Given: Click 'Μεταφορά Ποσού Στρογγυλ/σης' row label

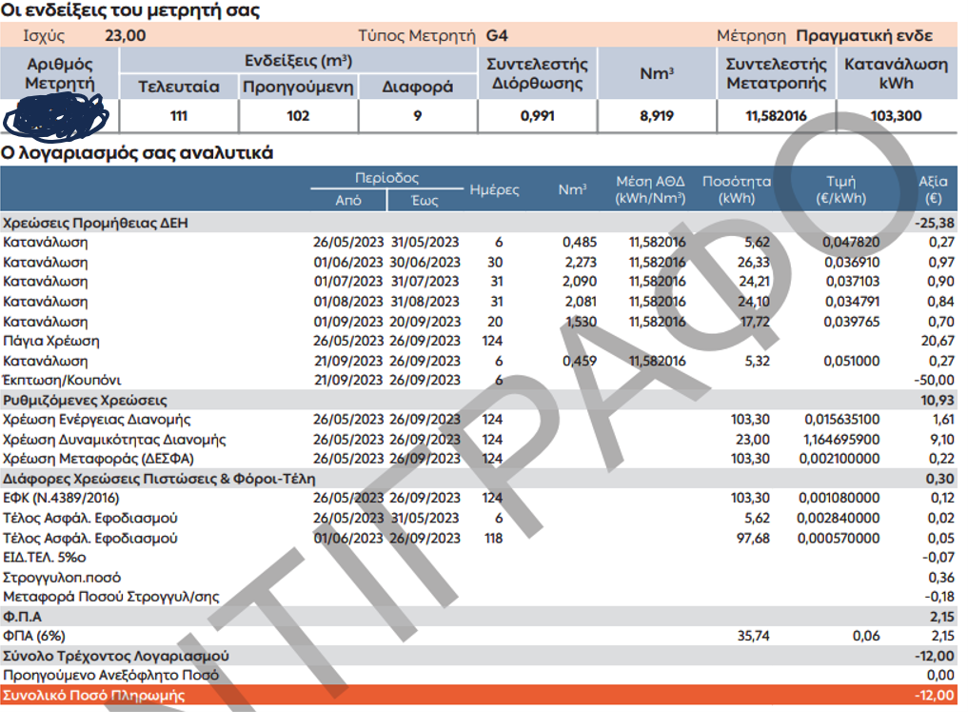Looking at the screenshot, I should 111,597.
